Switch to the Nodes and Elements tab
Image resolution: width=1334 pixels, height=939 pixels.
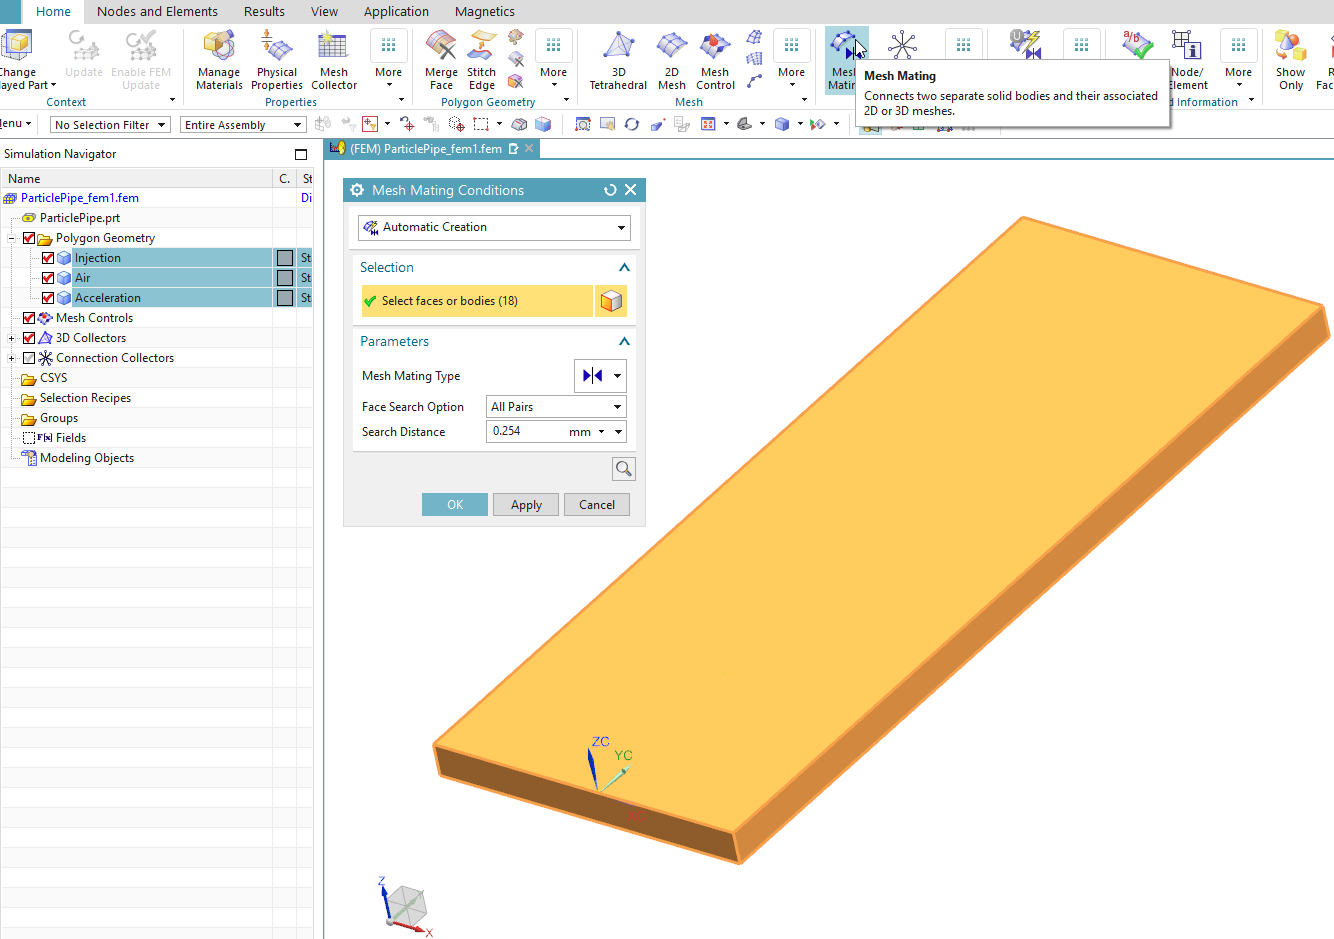(x=157, y=12)
